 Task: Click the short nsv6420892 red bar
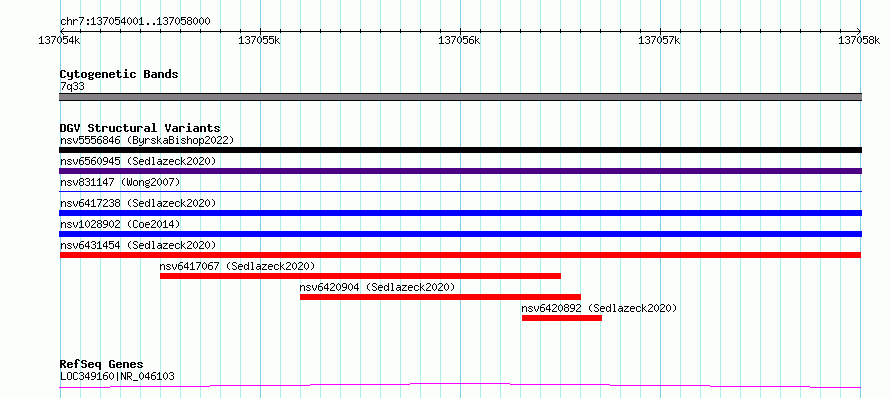[561, 318]
